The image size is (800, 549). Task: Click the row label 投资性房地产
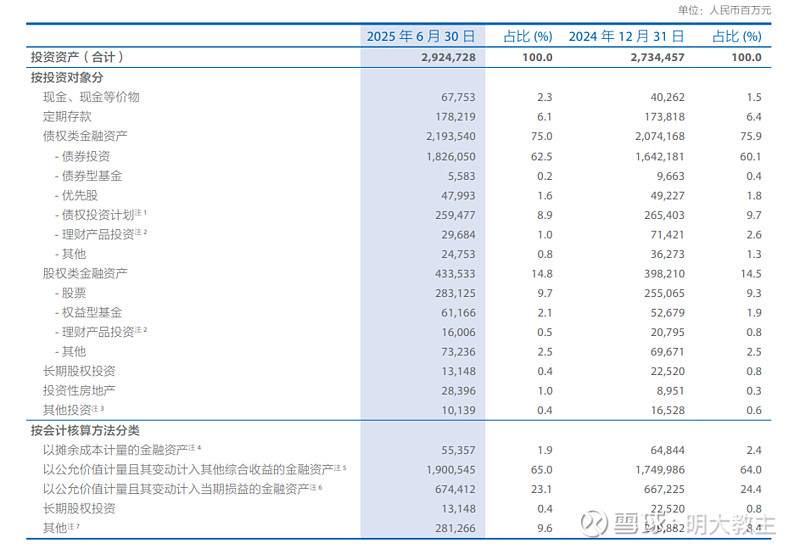click(79, 390)
